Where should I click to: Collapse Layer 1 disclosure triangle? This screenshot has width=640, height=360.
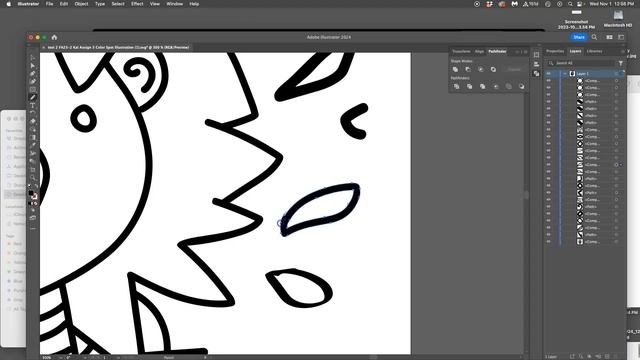565,73
